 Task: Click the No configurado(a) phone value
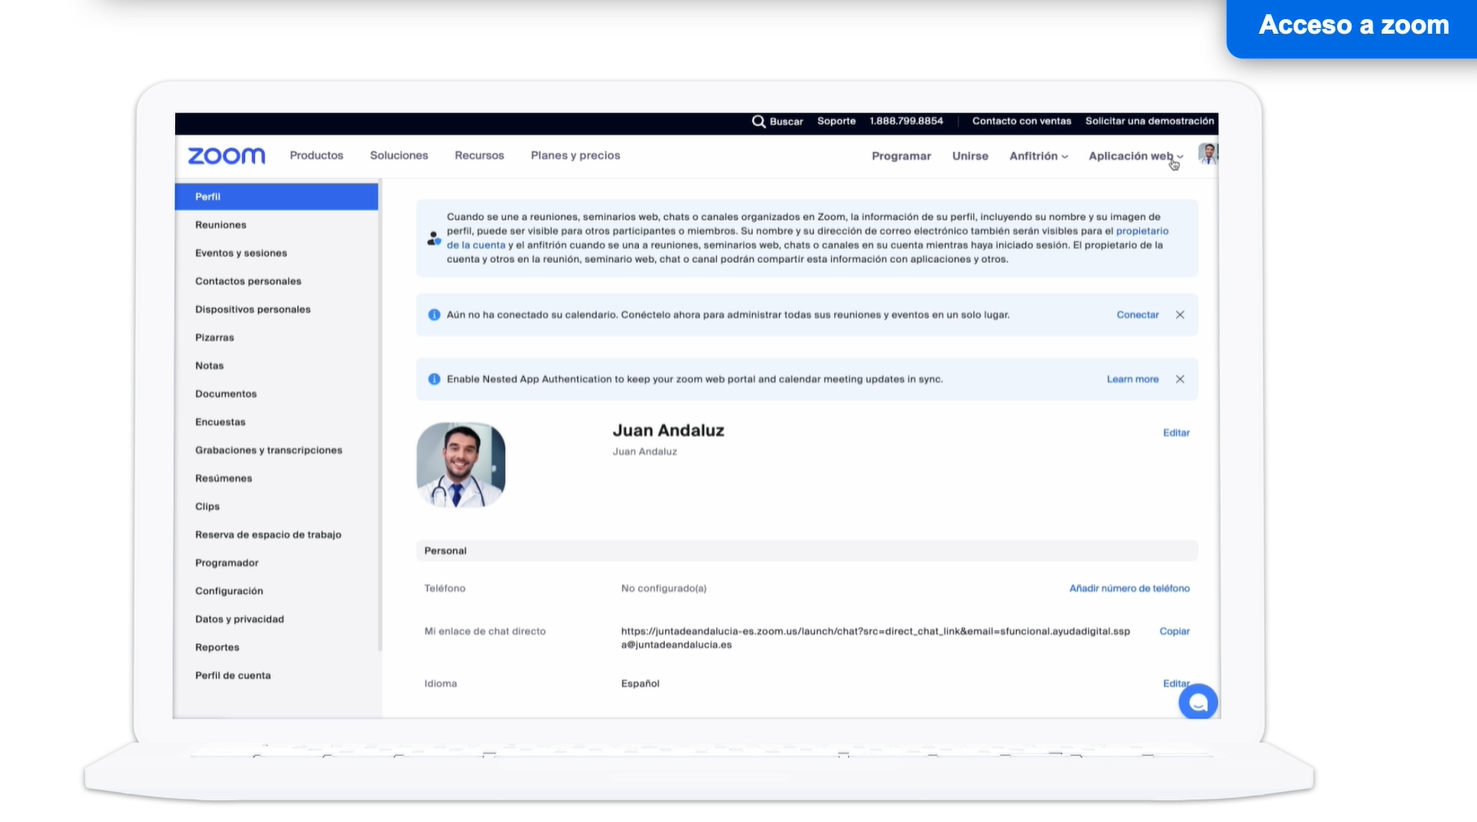coord(663,588)
